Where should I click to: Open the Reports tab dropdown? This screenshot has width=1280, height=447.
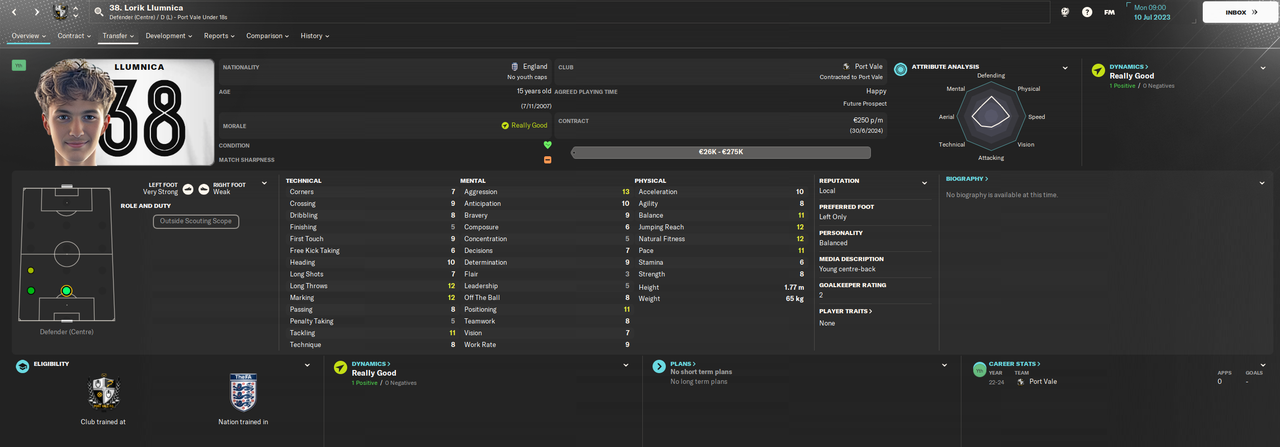(219, 36)
